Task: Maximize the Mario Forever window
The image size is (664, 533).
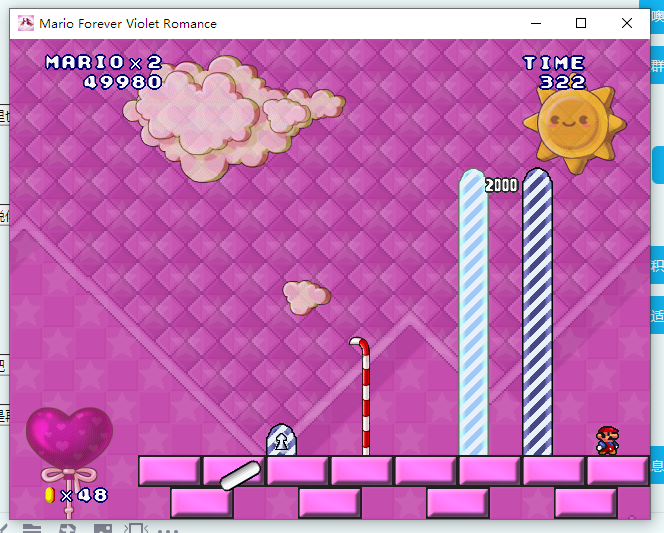Action: 581,23
